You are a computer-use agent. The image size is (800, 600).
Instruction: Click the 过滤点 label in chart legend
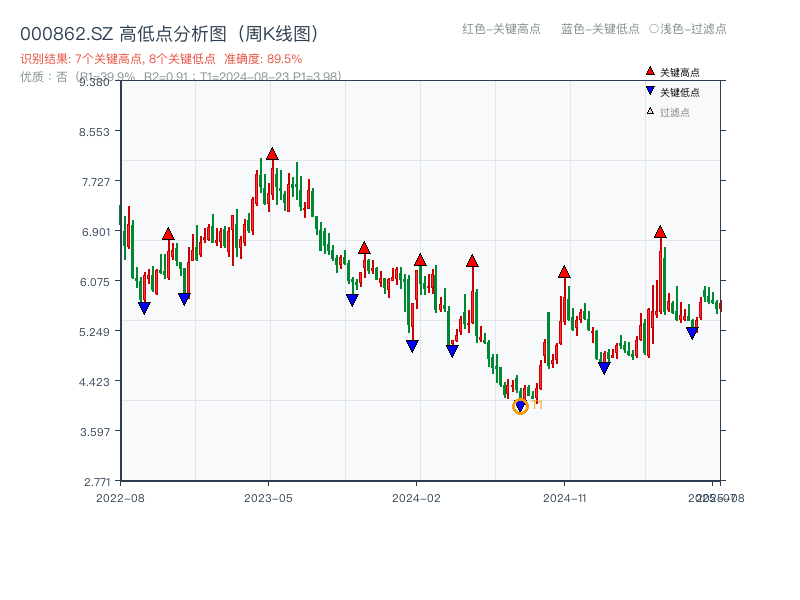(674, 112)
